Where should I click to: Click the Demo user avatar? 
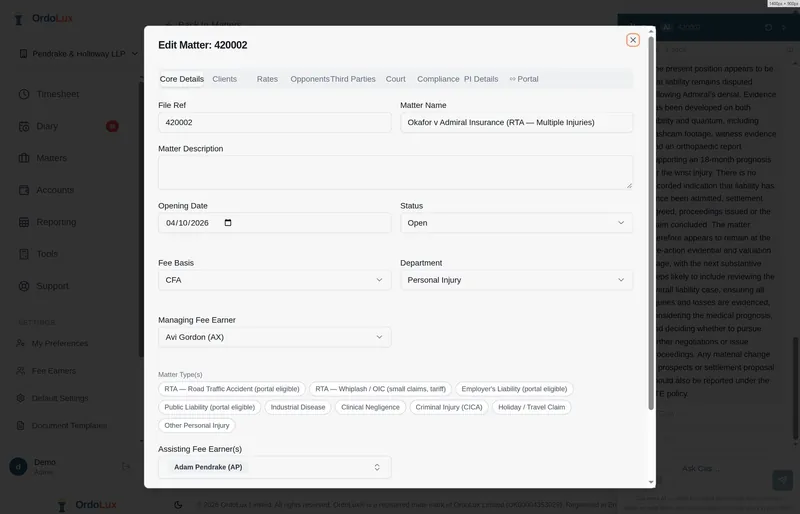point(18,467)
